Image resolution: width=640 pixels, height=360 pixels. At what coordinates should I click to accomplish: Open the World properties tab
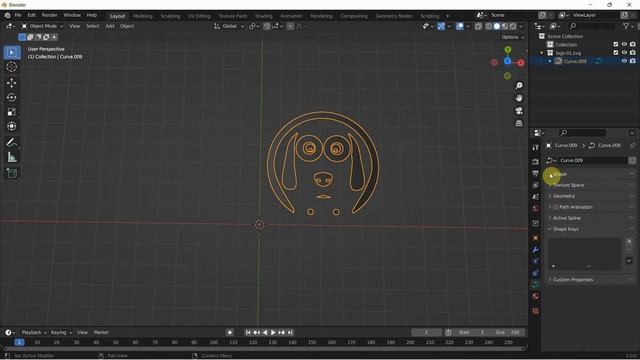[536, 209]
